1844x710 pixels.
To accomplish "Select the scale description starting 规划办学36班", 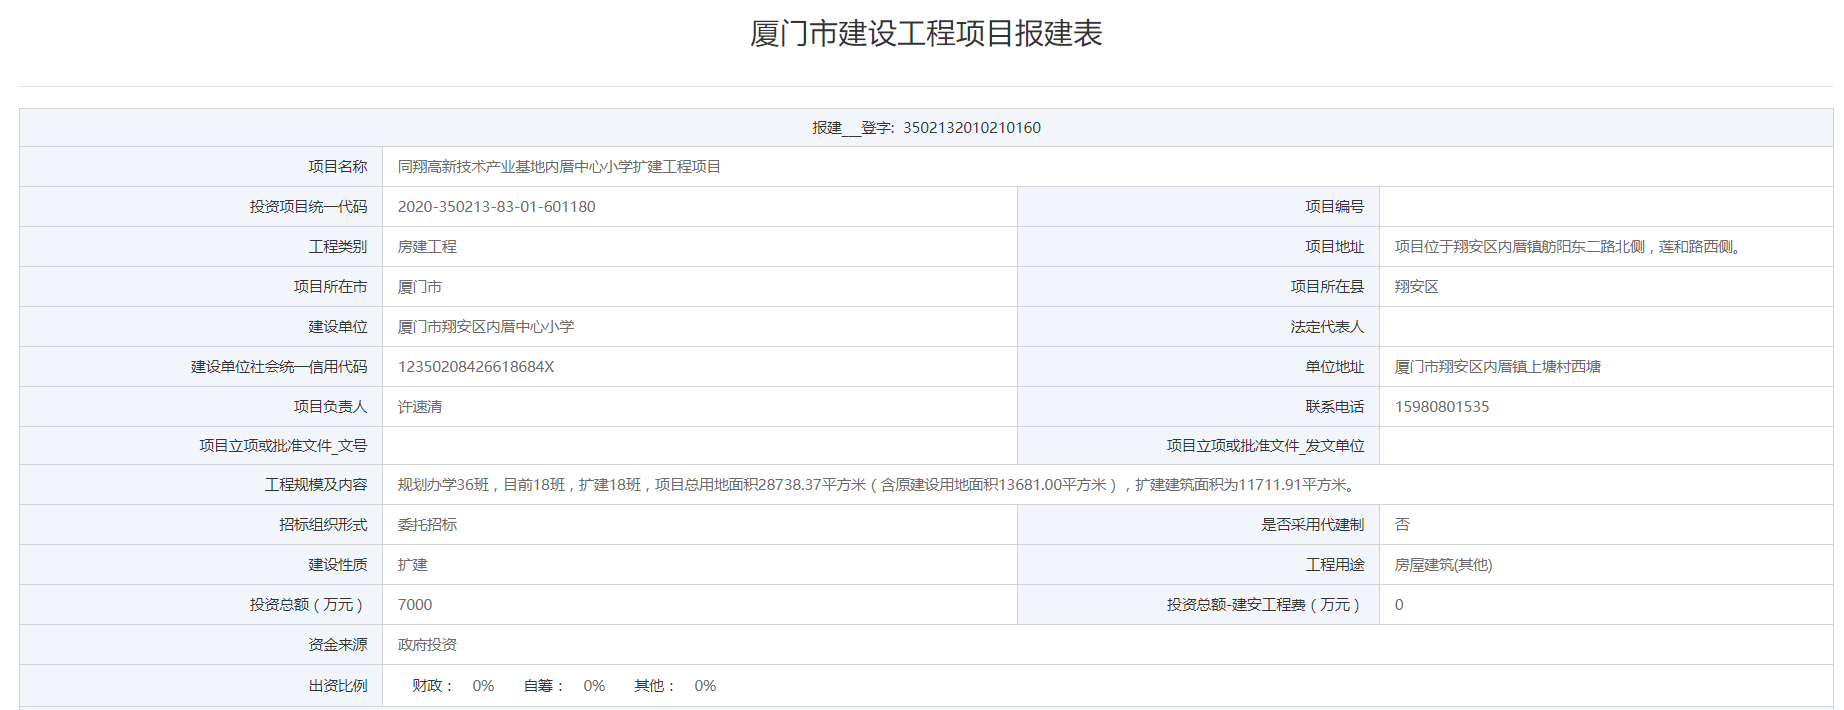I will pos(879,485).
